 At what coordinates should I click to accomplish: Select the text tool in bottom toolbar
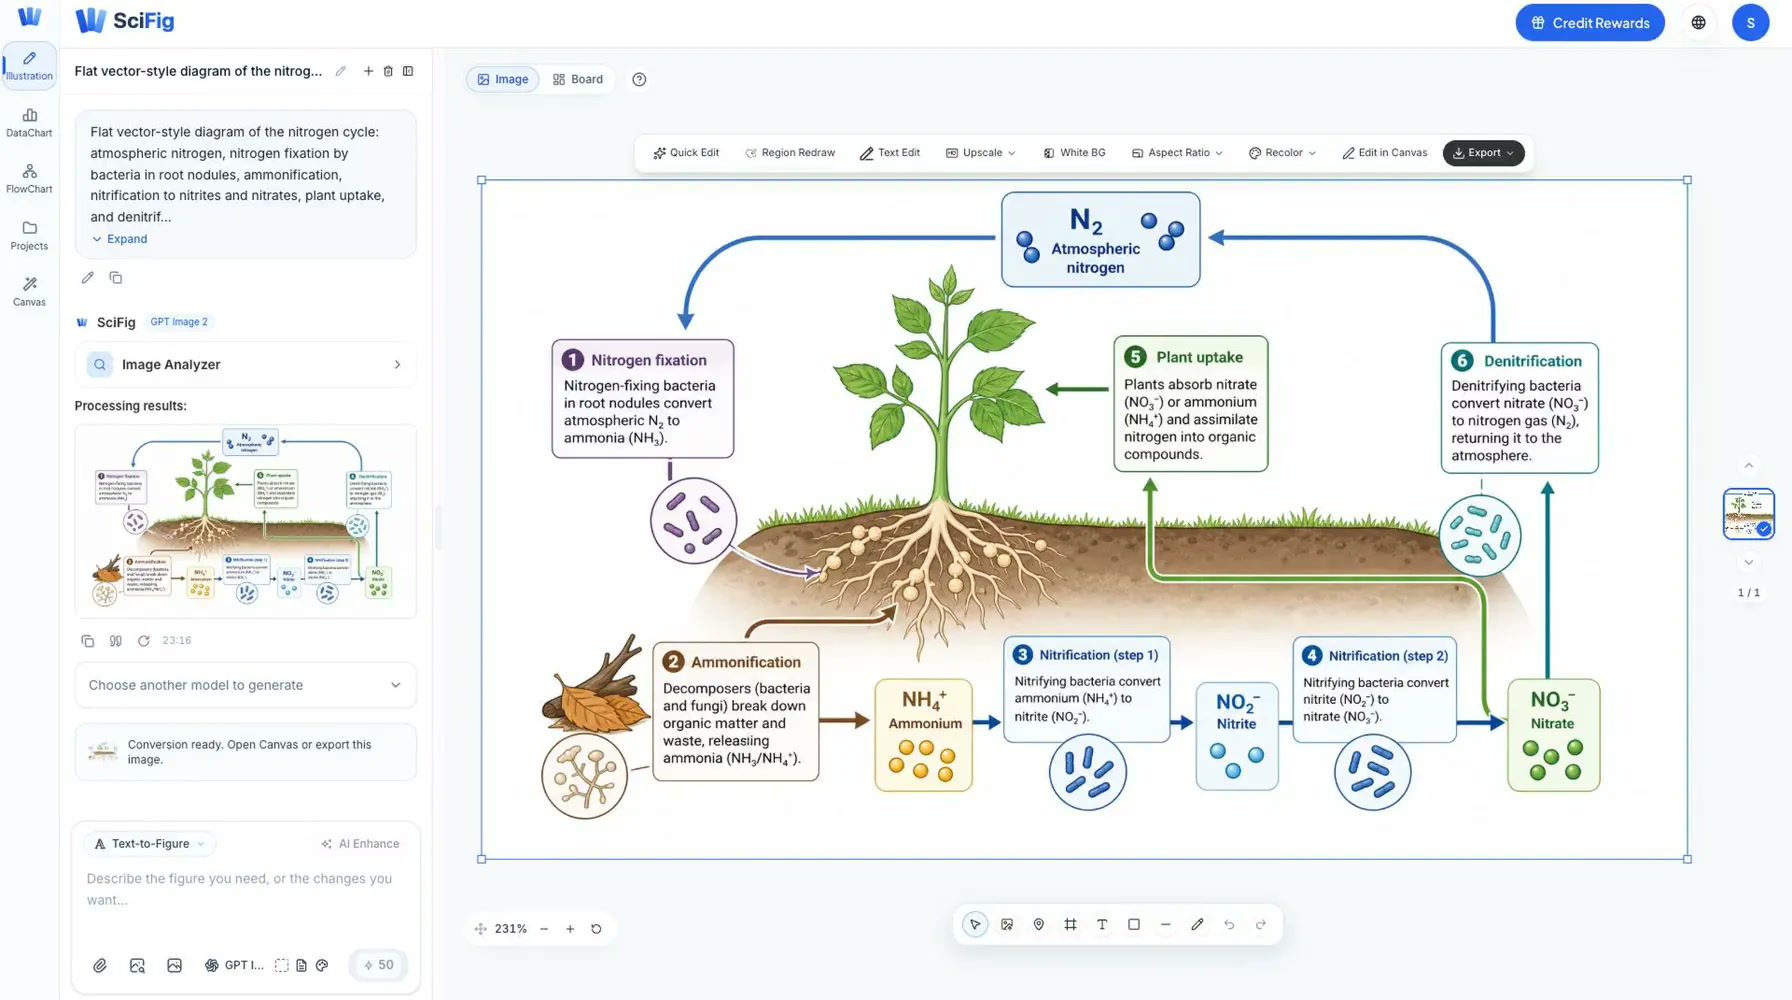click(1102, 925)
